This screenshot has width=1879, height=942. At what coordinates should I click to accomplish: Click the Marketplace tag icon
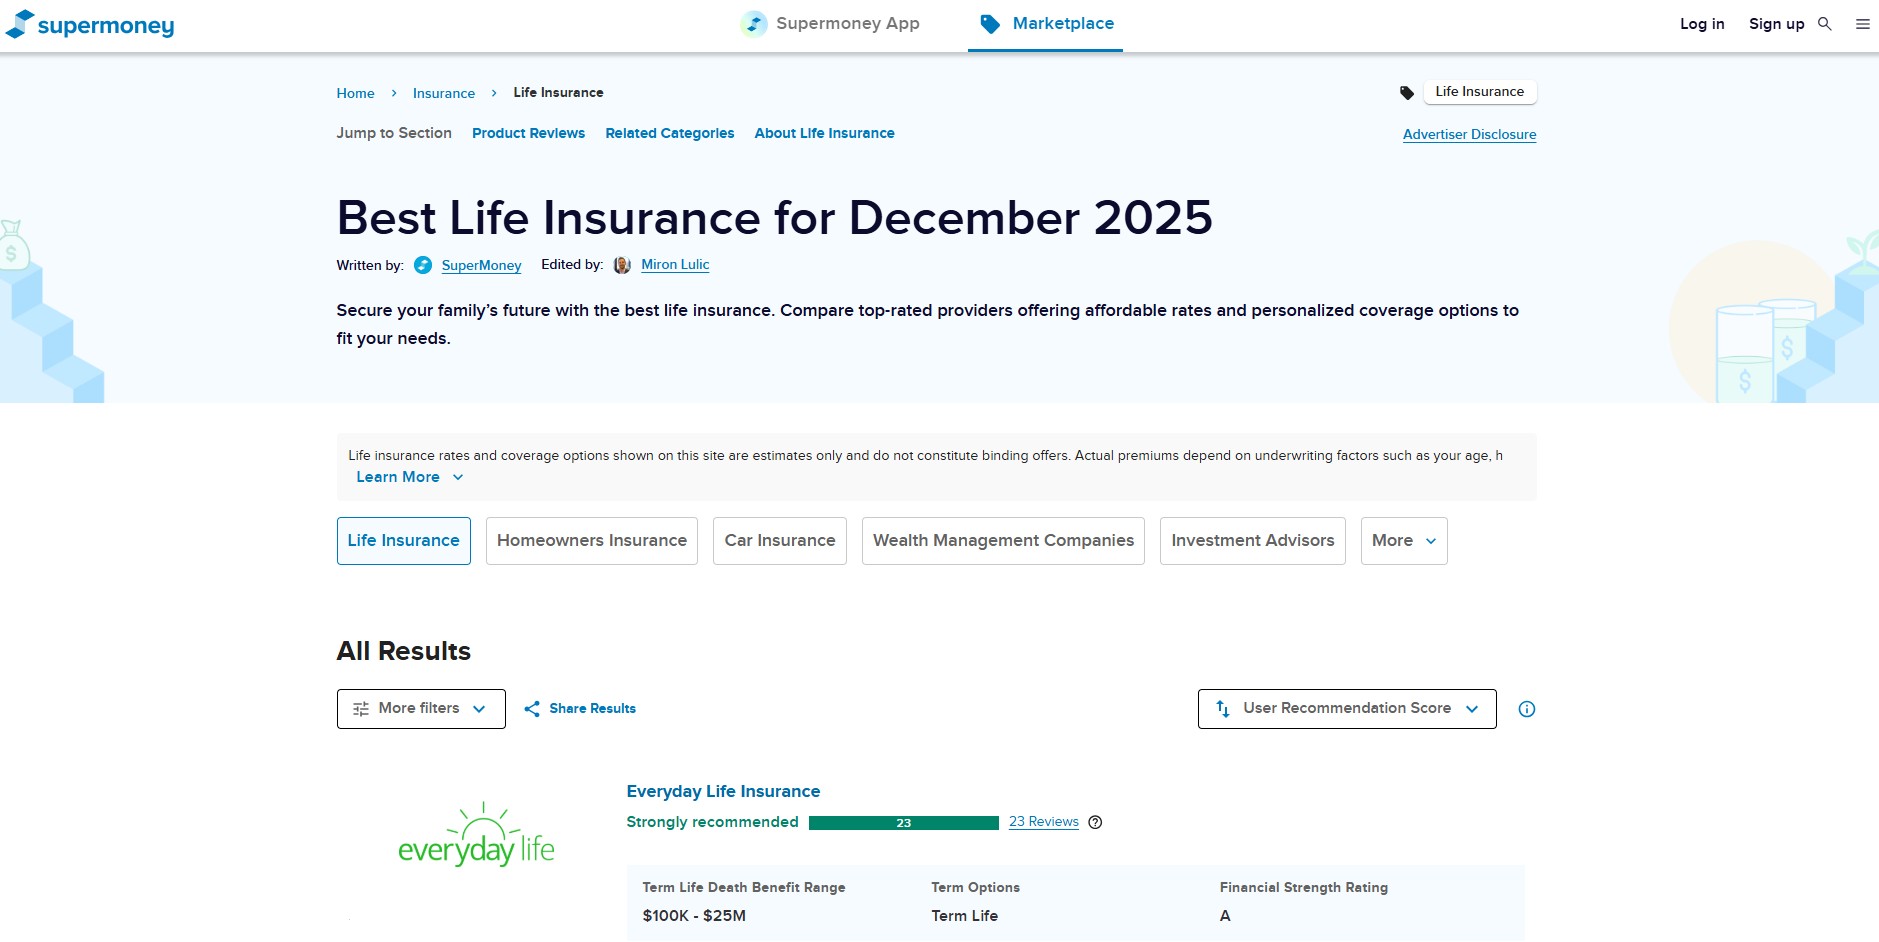(990, 24)
